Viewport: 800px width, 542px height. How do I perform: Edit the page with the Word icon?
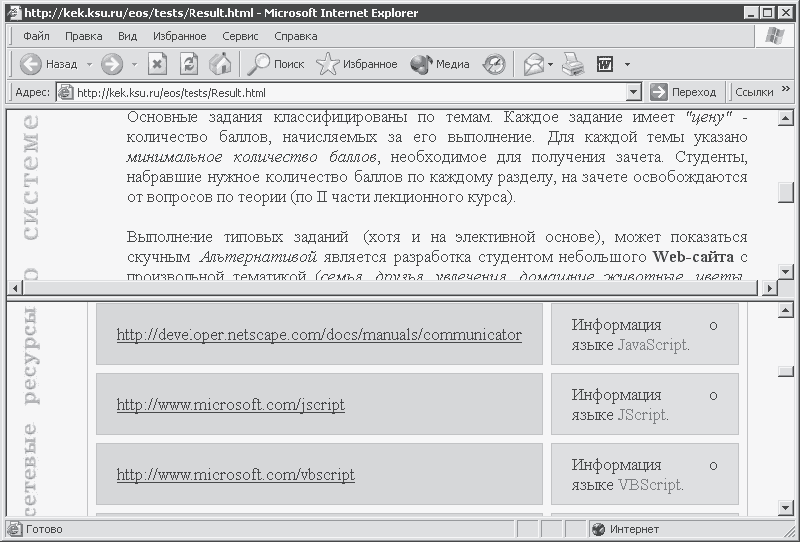[x=605, y=64]
